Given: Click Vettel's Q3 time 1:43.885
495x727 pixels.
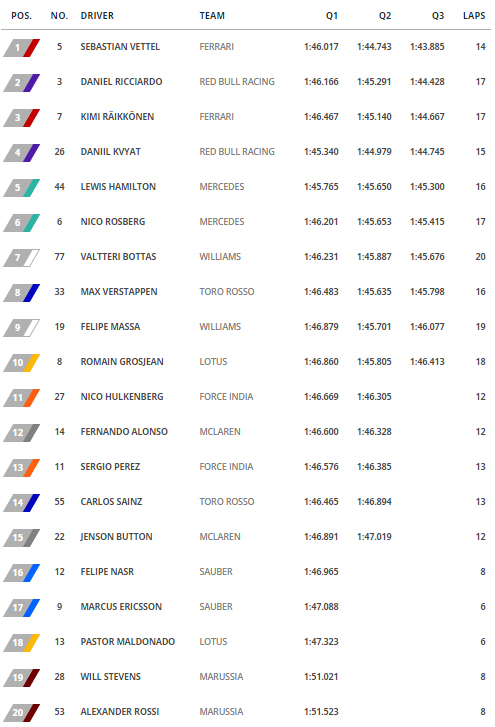Looking at the screenshot, I should (427, 47).
